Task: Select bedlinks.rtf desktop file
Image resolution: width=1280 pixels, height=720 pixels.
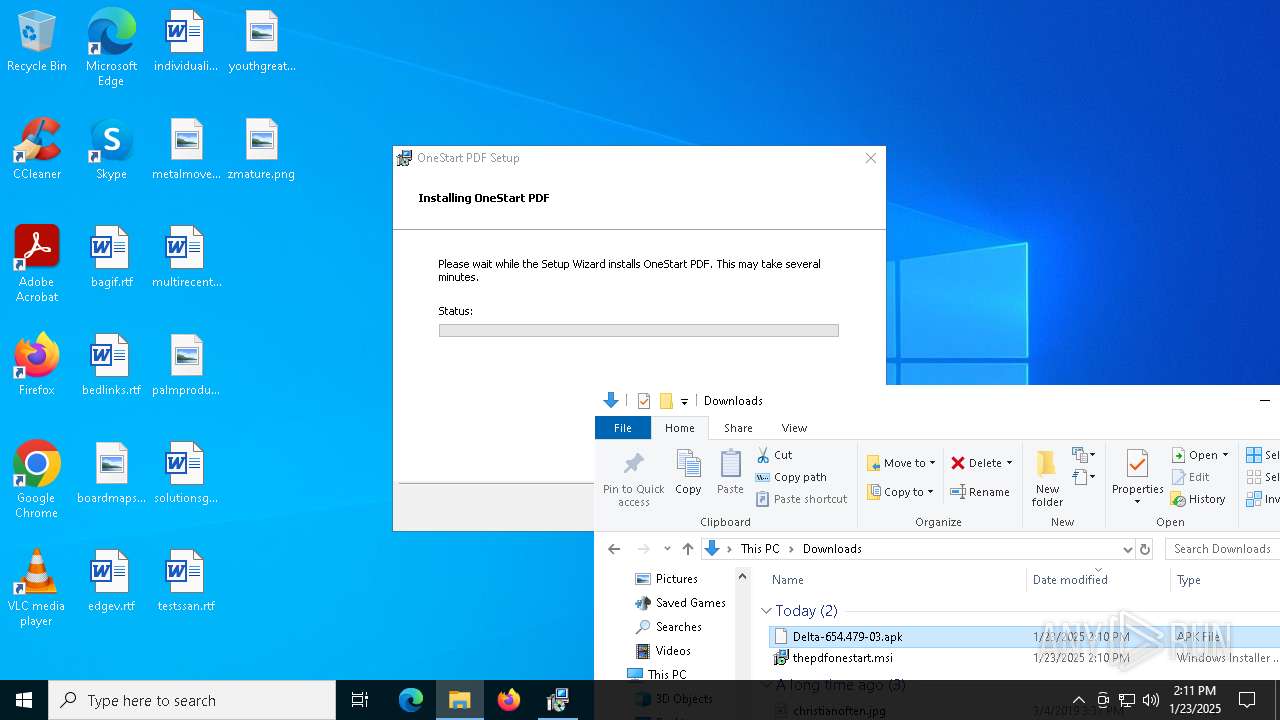Action: tap(111, 365)
